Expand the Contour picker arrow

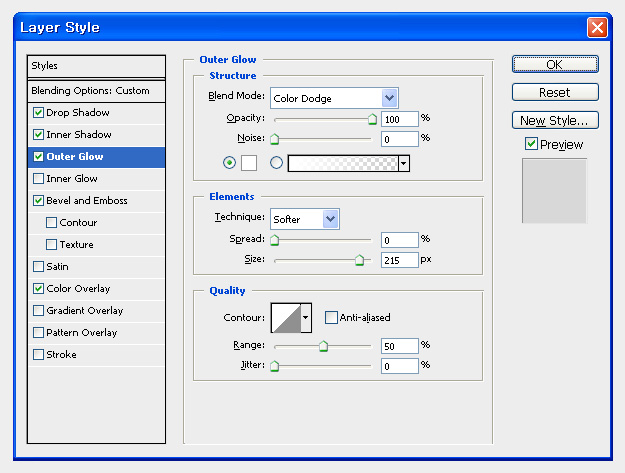tap(306, 318)
